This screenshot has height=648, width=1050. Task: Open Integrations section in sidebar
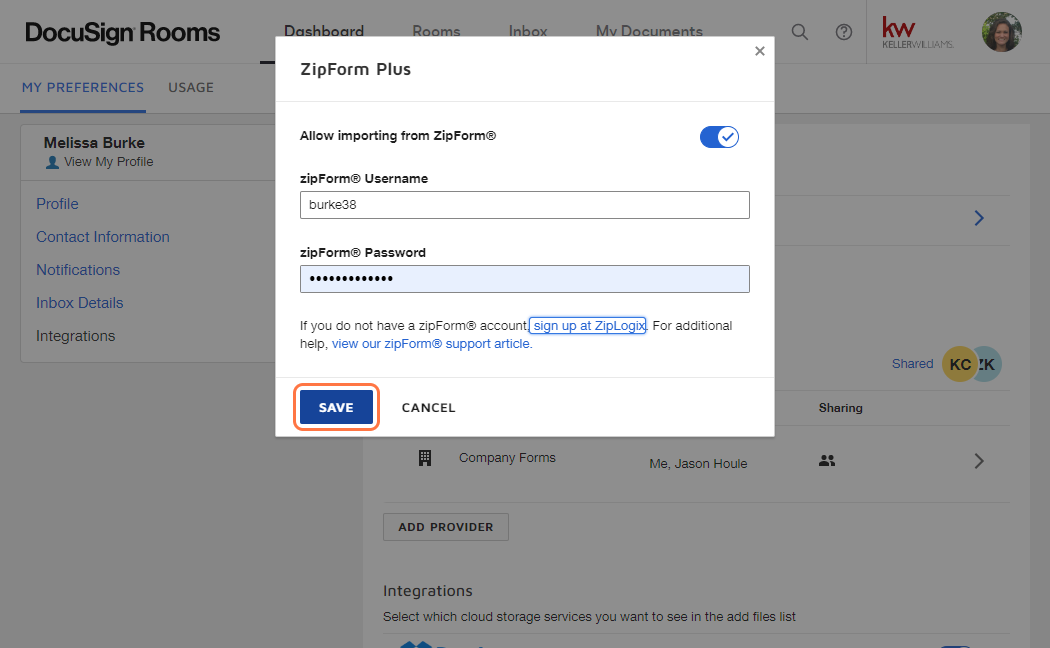(76, 336)
